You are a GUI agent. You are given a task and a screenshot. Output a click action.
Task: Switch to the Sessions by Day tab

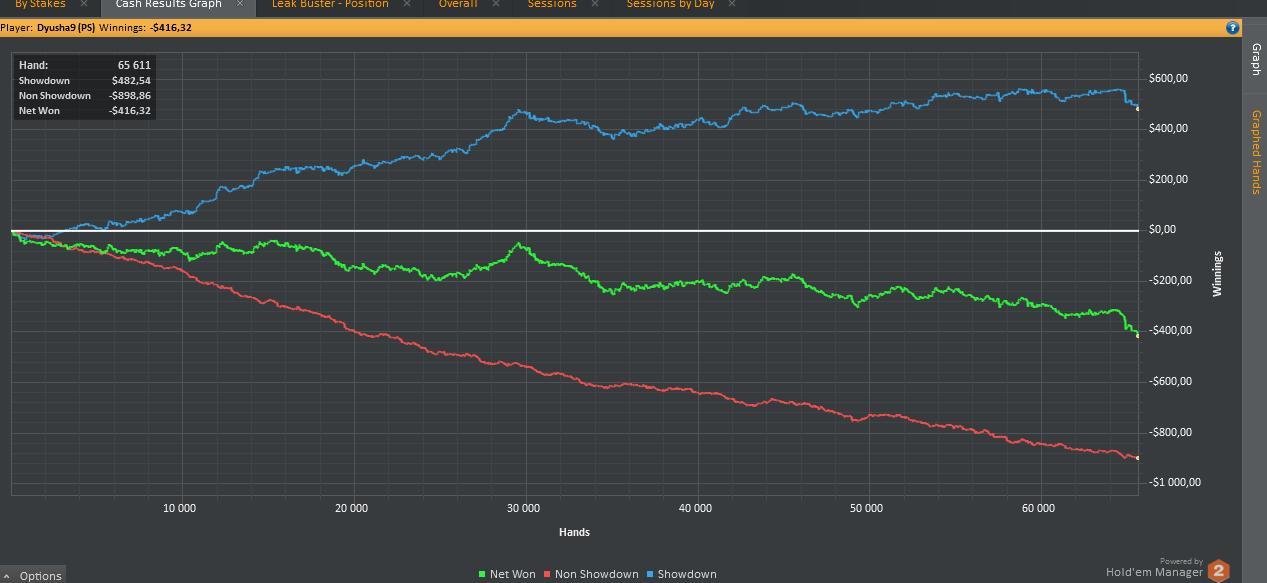670,4
